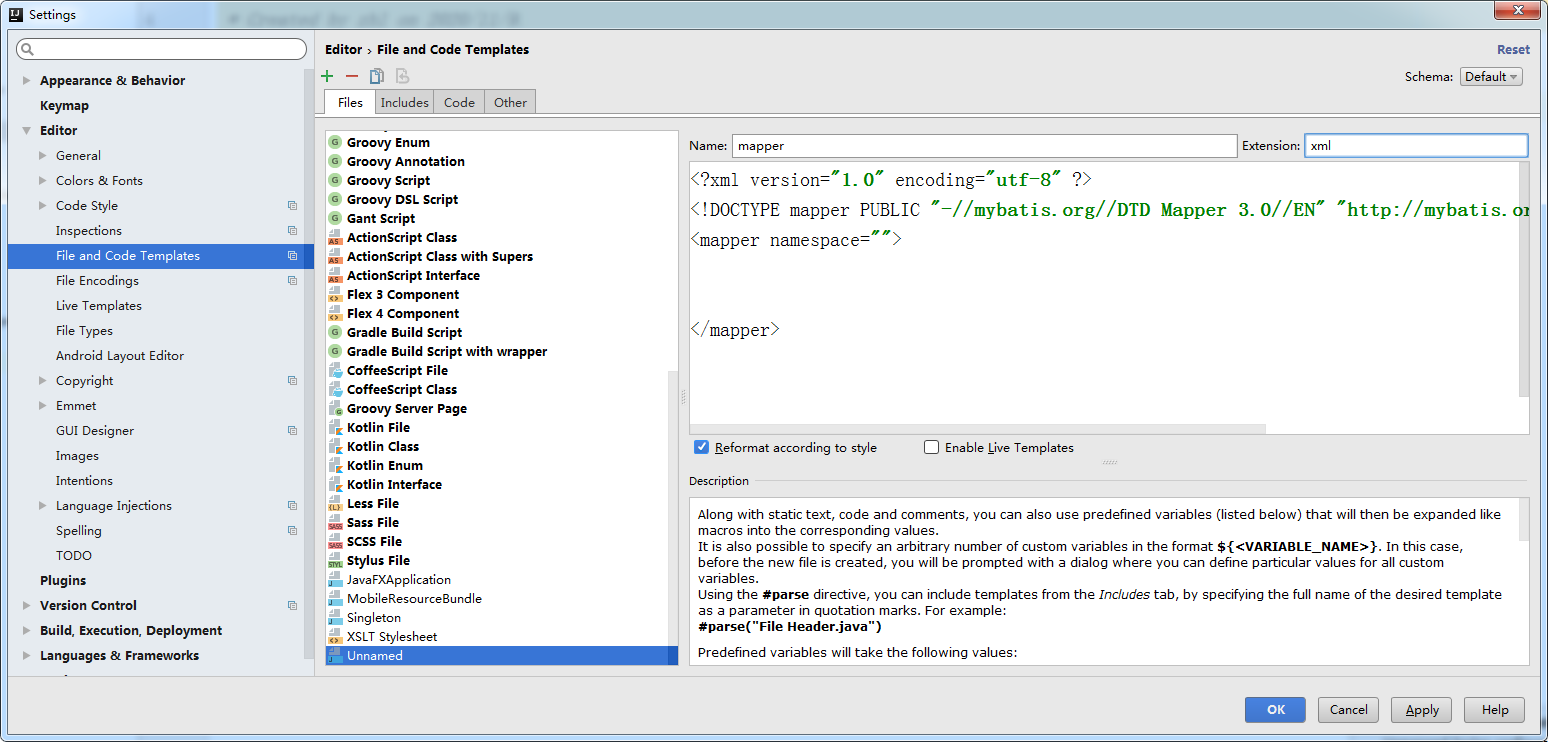Switch to the Includes tab

point(404,101)
